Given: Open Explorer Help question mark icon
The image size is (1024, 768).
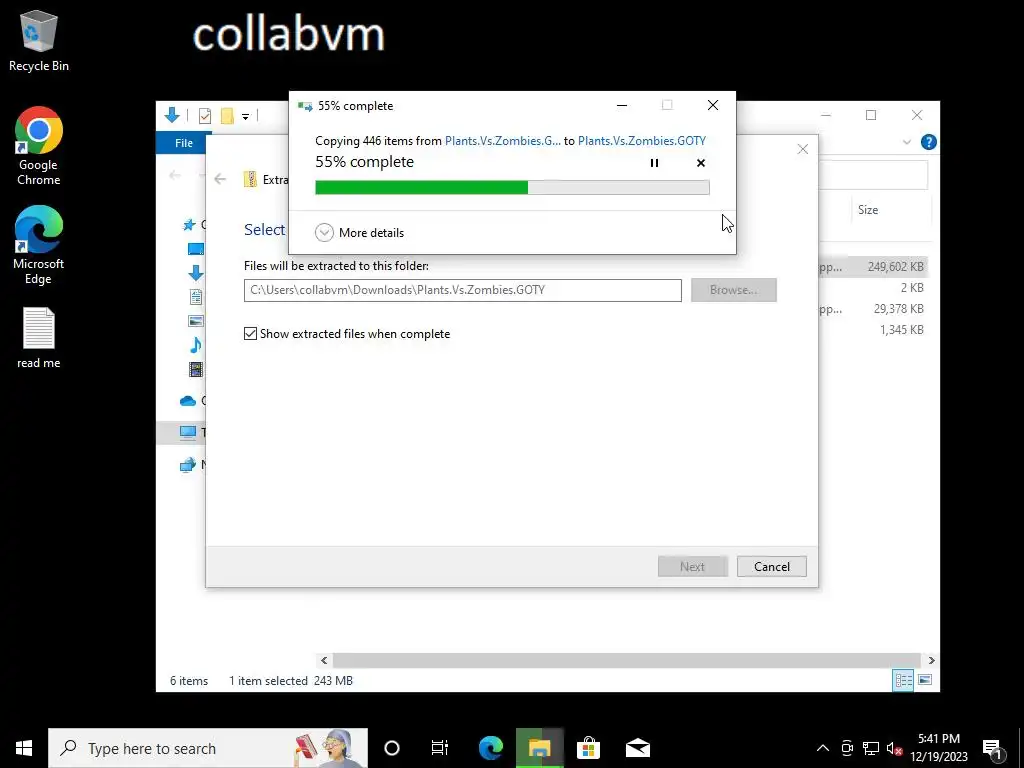Looking at the screenshot, I should click(928, 142).
